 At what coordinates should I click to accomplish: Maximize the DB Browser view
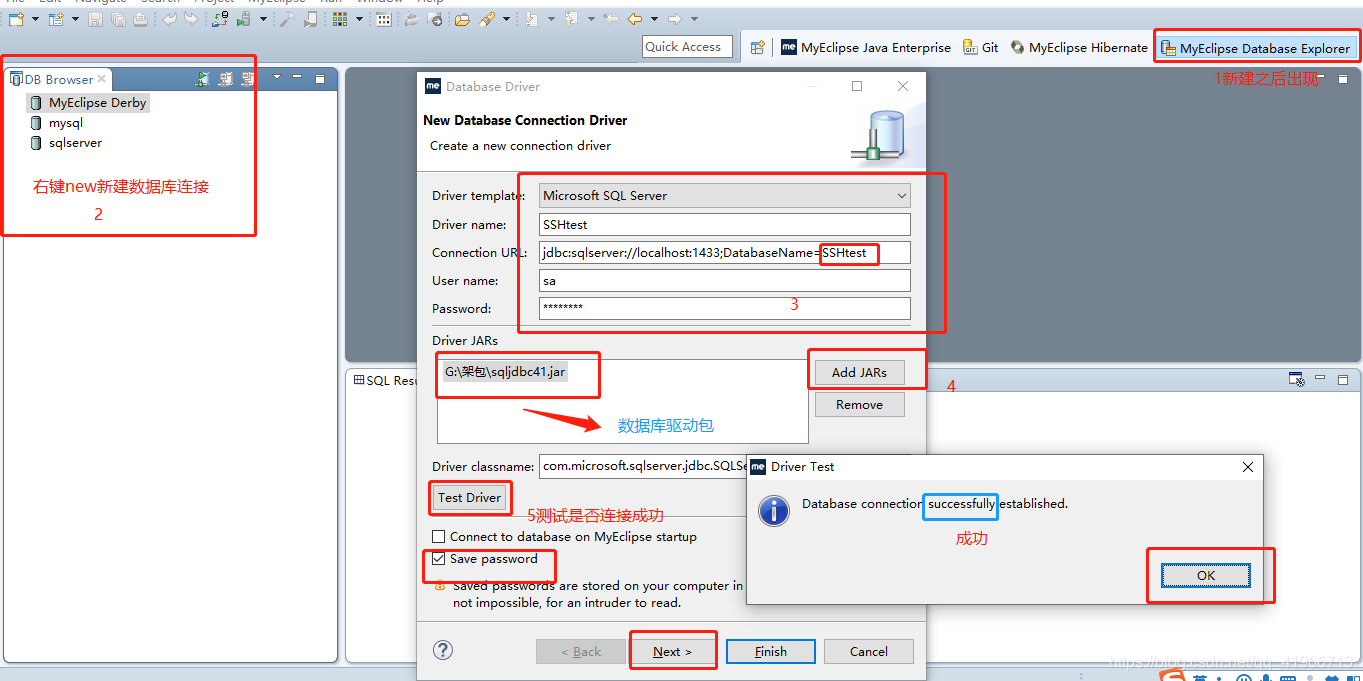point(320,78)
